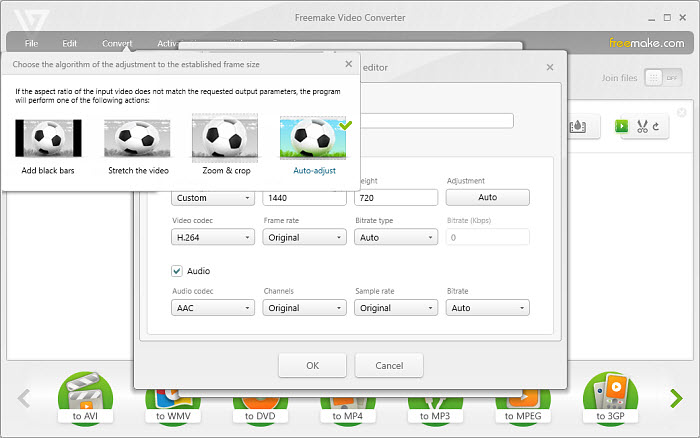Select the Add black bars thumbnail
The image size is (700, 438).
[x=48, y=138]
